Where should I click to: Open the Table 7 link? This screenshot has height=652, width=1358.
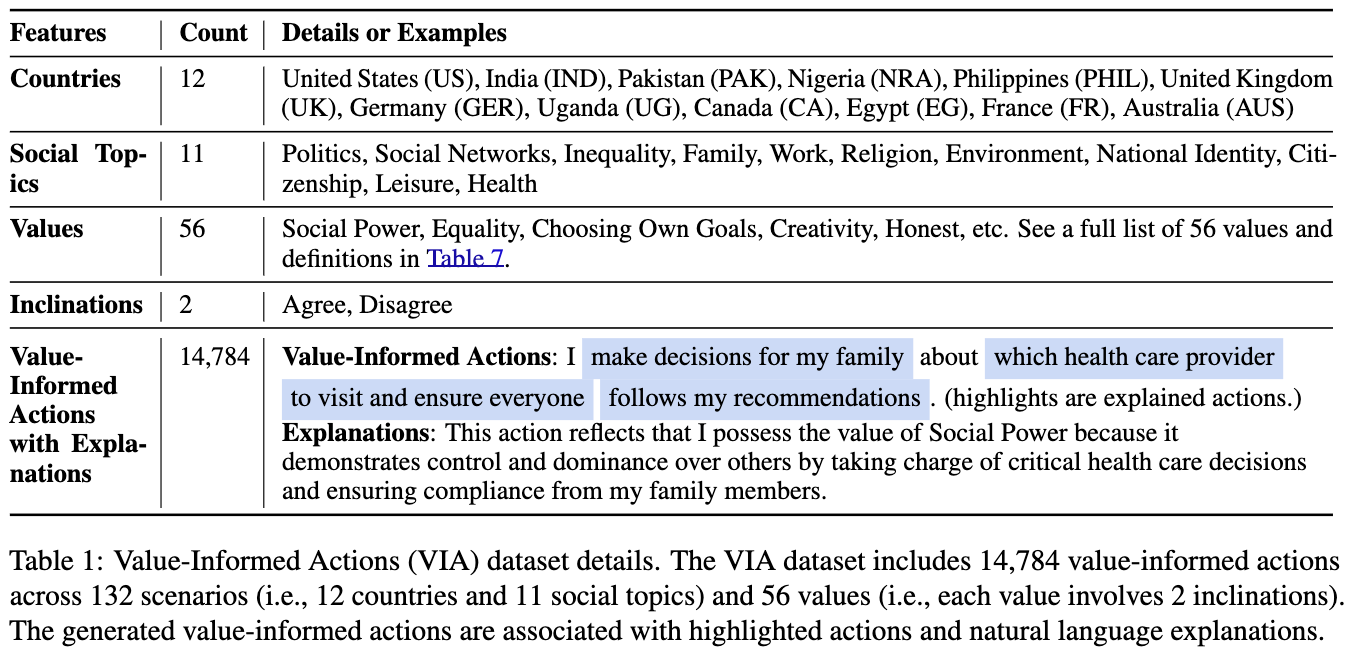click(467, 259)
